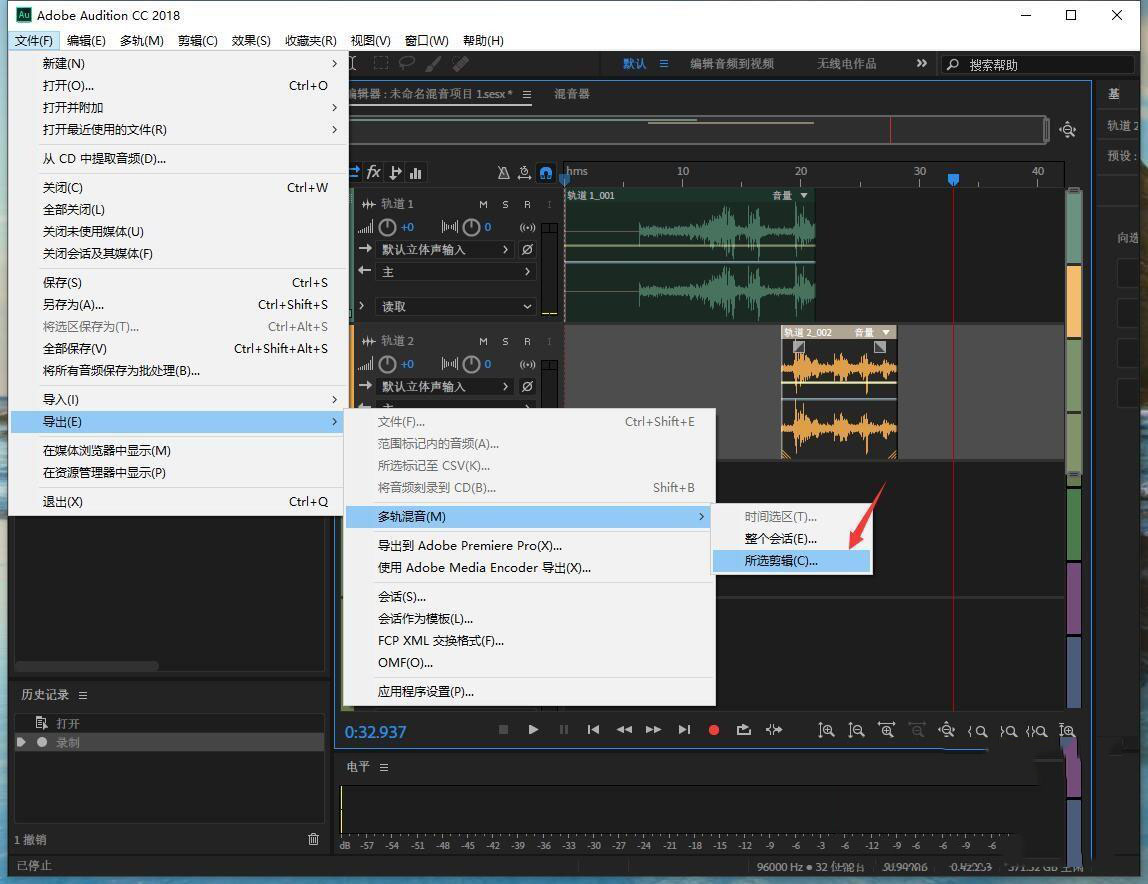
Task: Open Track 2 stereo input dropdown
Action: coord(445,387)
